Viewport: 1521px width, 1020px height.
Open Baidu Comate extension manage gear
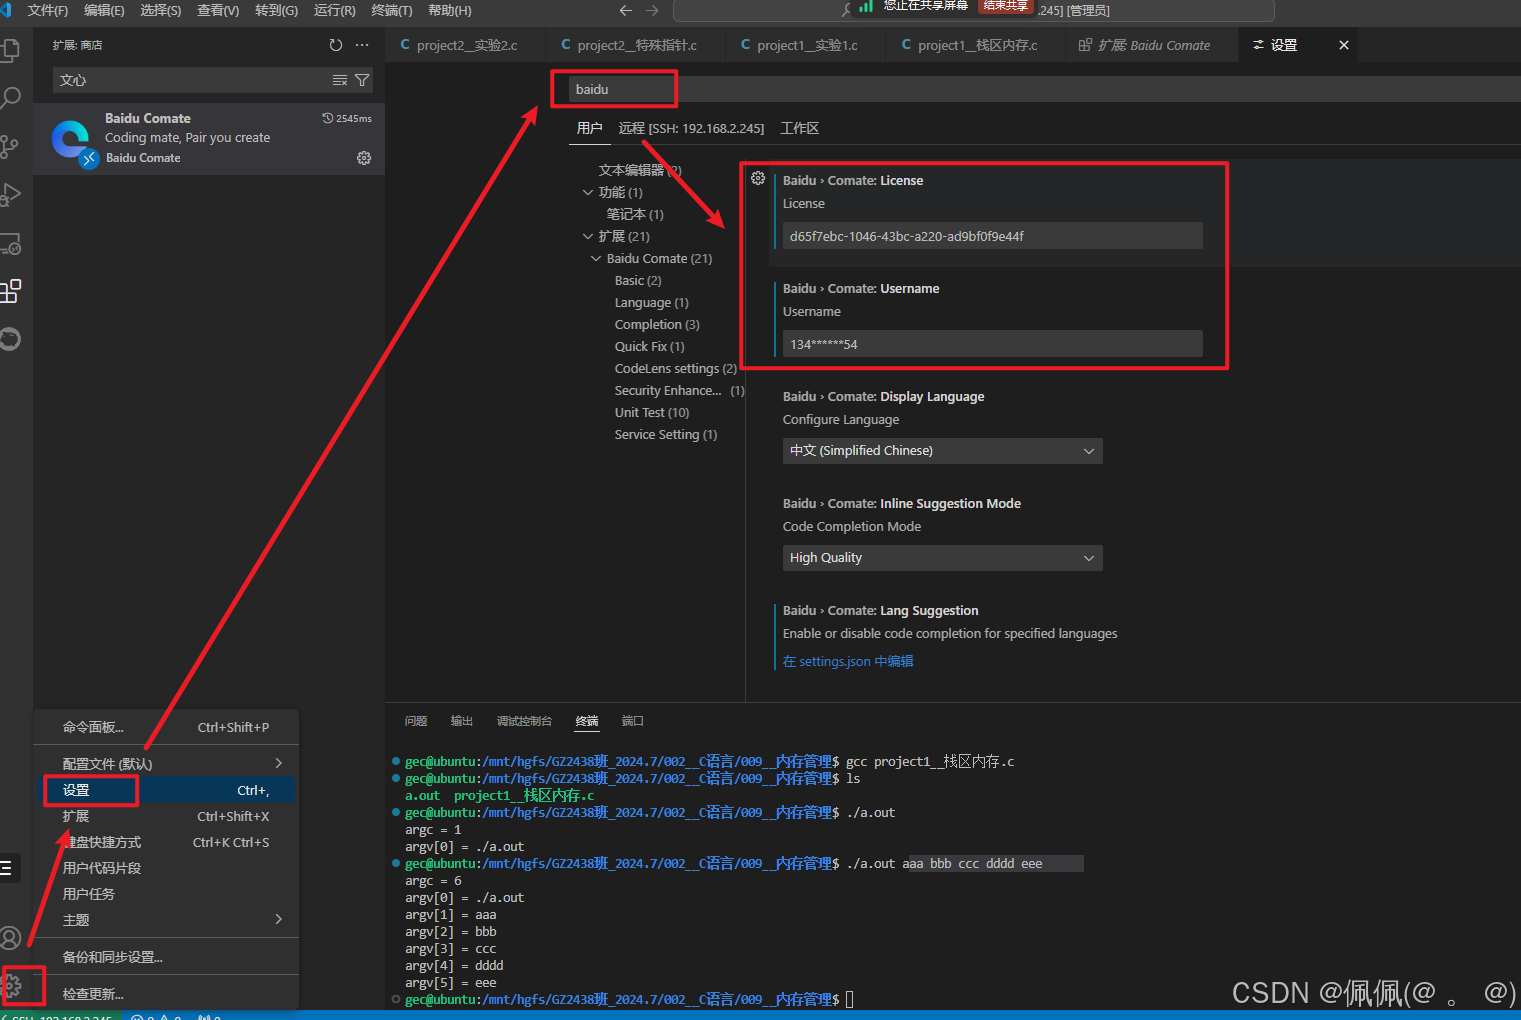click(x=364, y=158)
